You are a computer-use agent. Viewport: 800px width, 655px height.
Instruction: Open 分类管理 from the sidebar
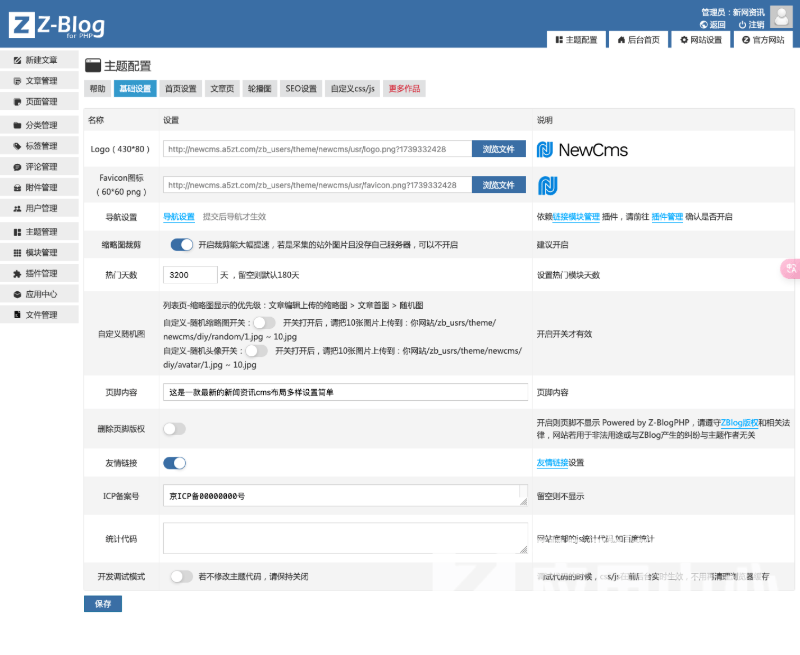click(40, 125)
